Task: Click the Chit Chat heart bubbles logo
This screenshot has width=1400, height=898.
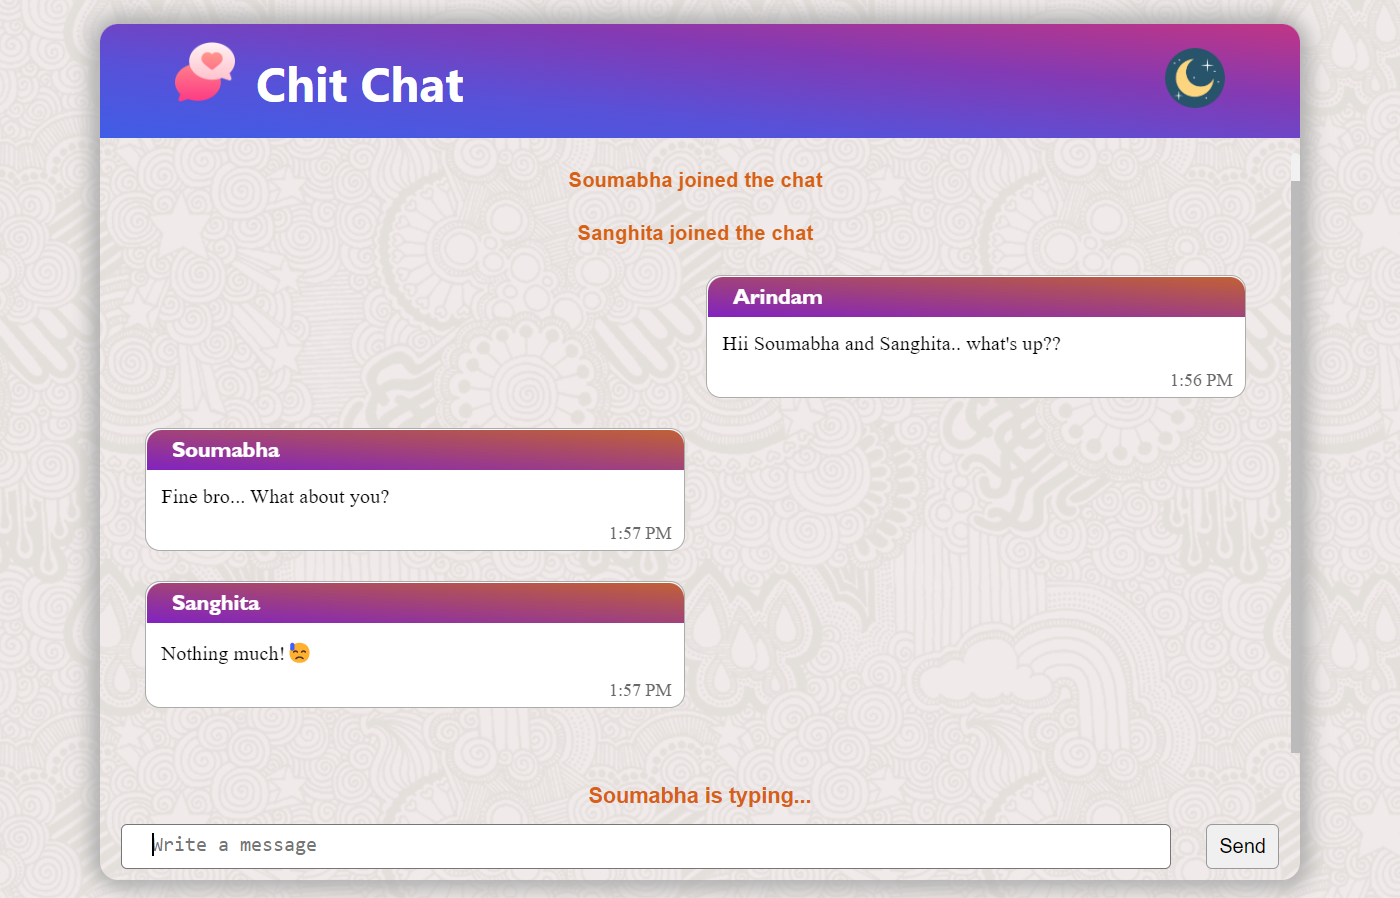Action: (x=205, y=72)
